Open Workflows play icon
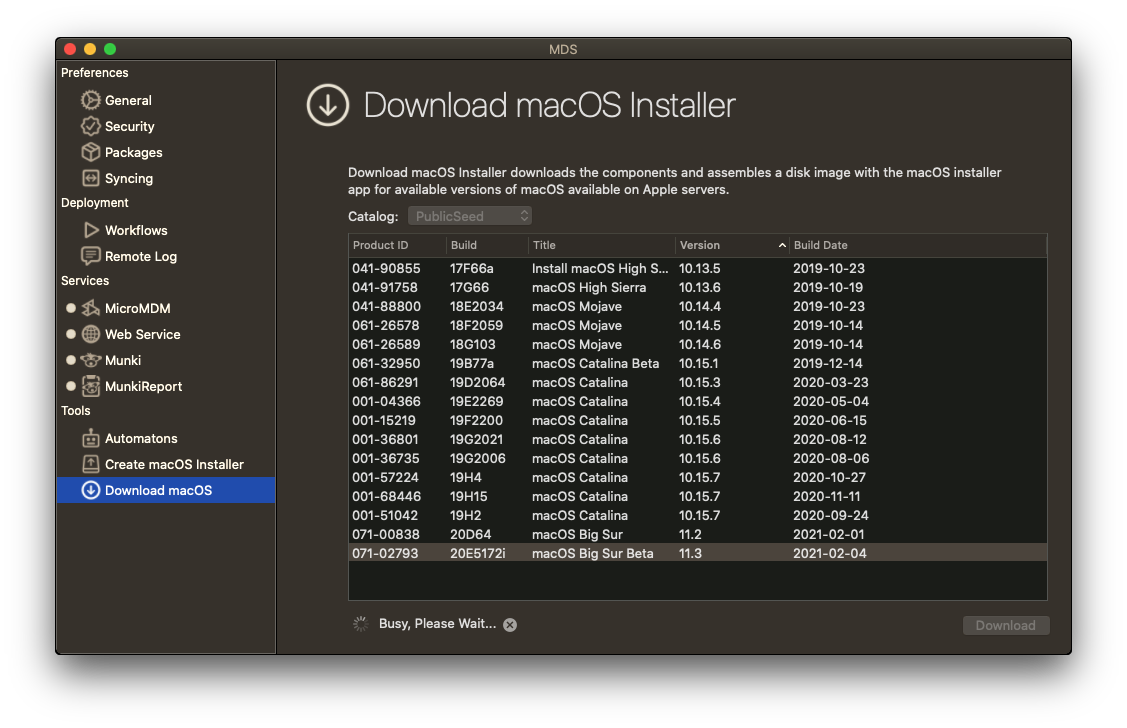1127x728 pixels. (x=90, y=230)
